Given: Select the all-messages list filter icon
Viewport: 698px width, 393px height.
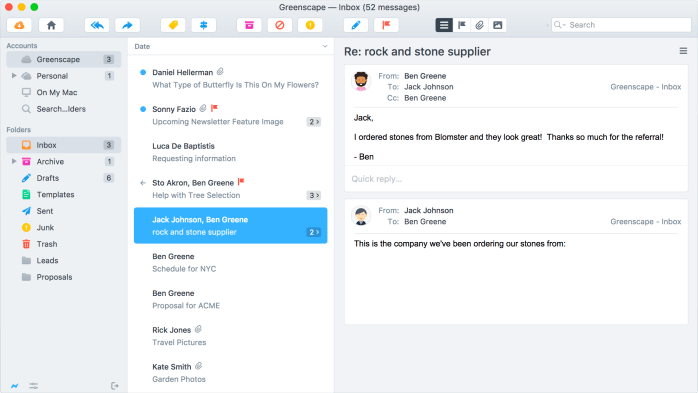Looking at the screenshot, I should pyautogui.click(x=444, y=25).
